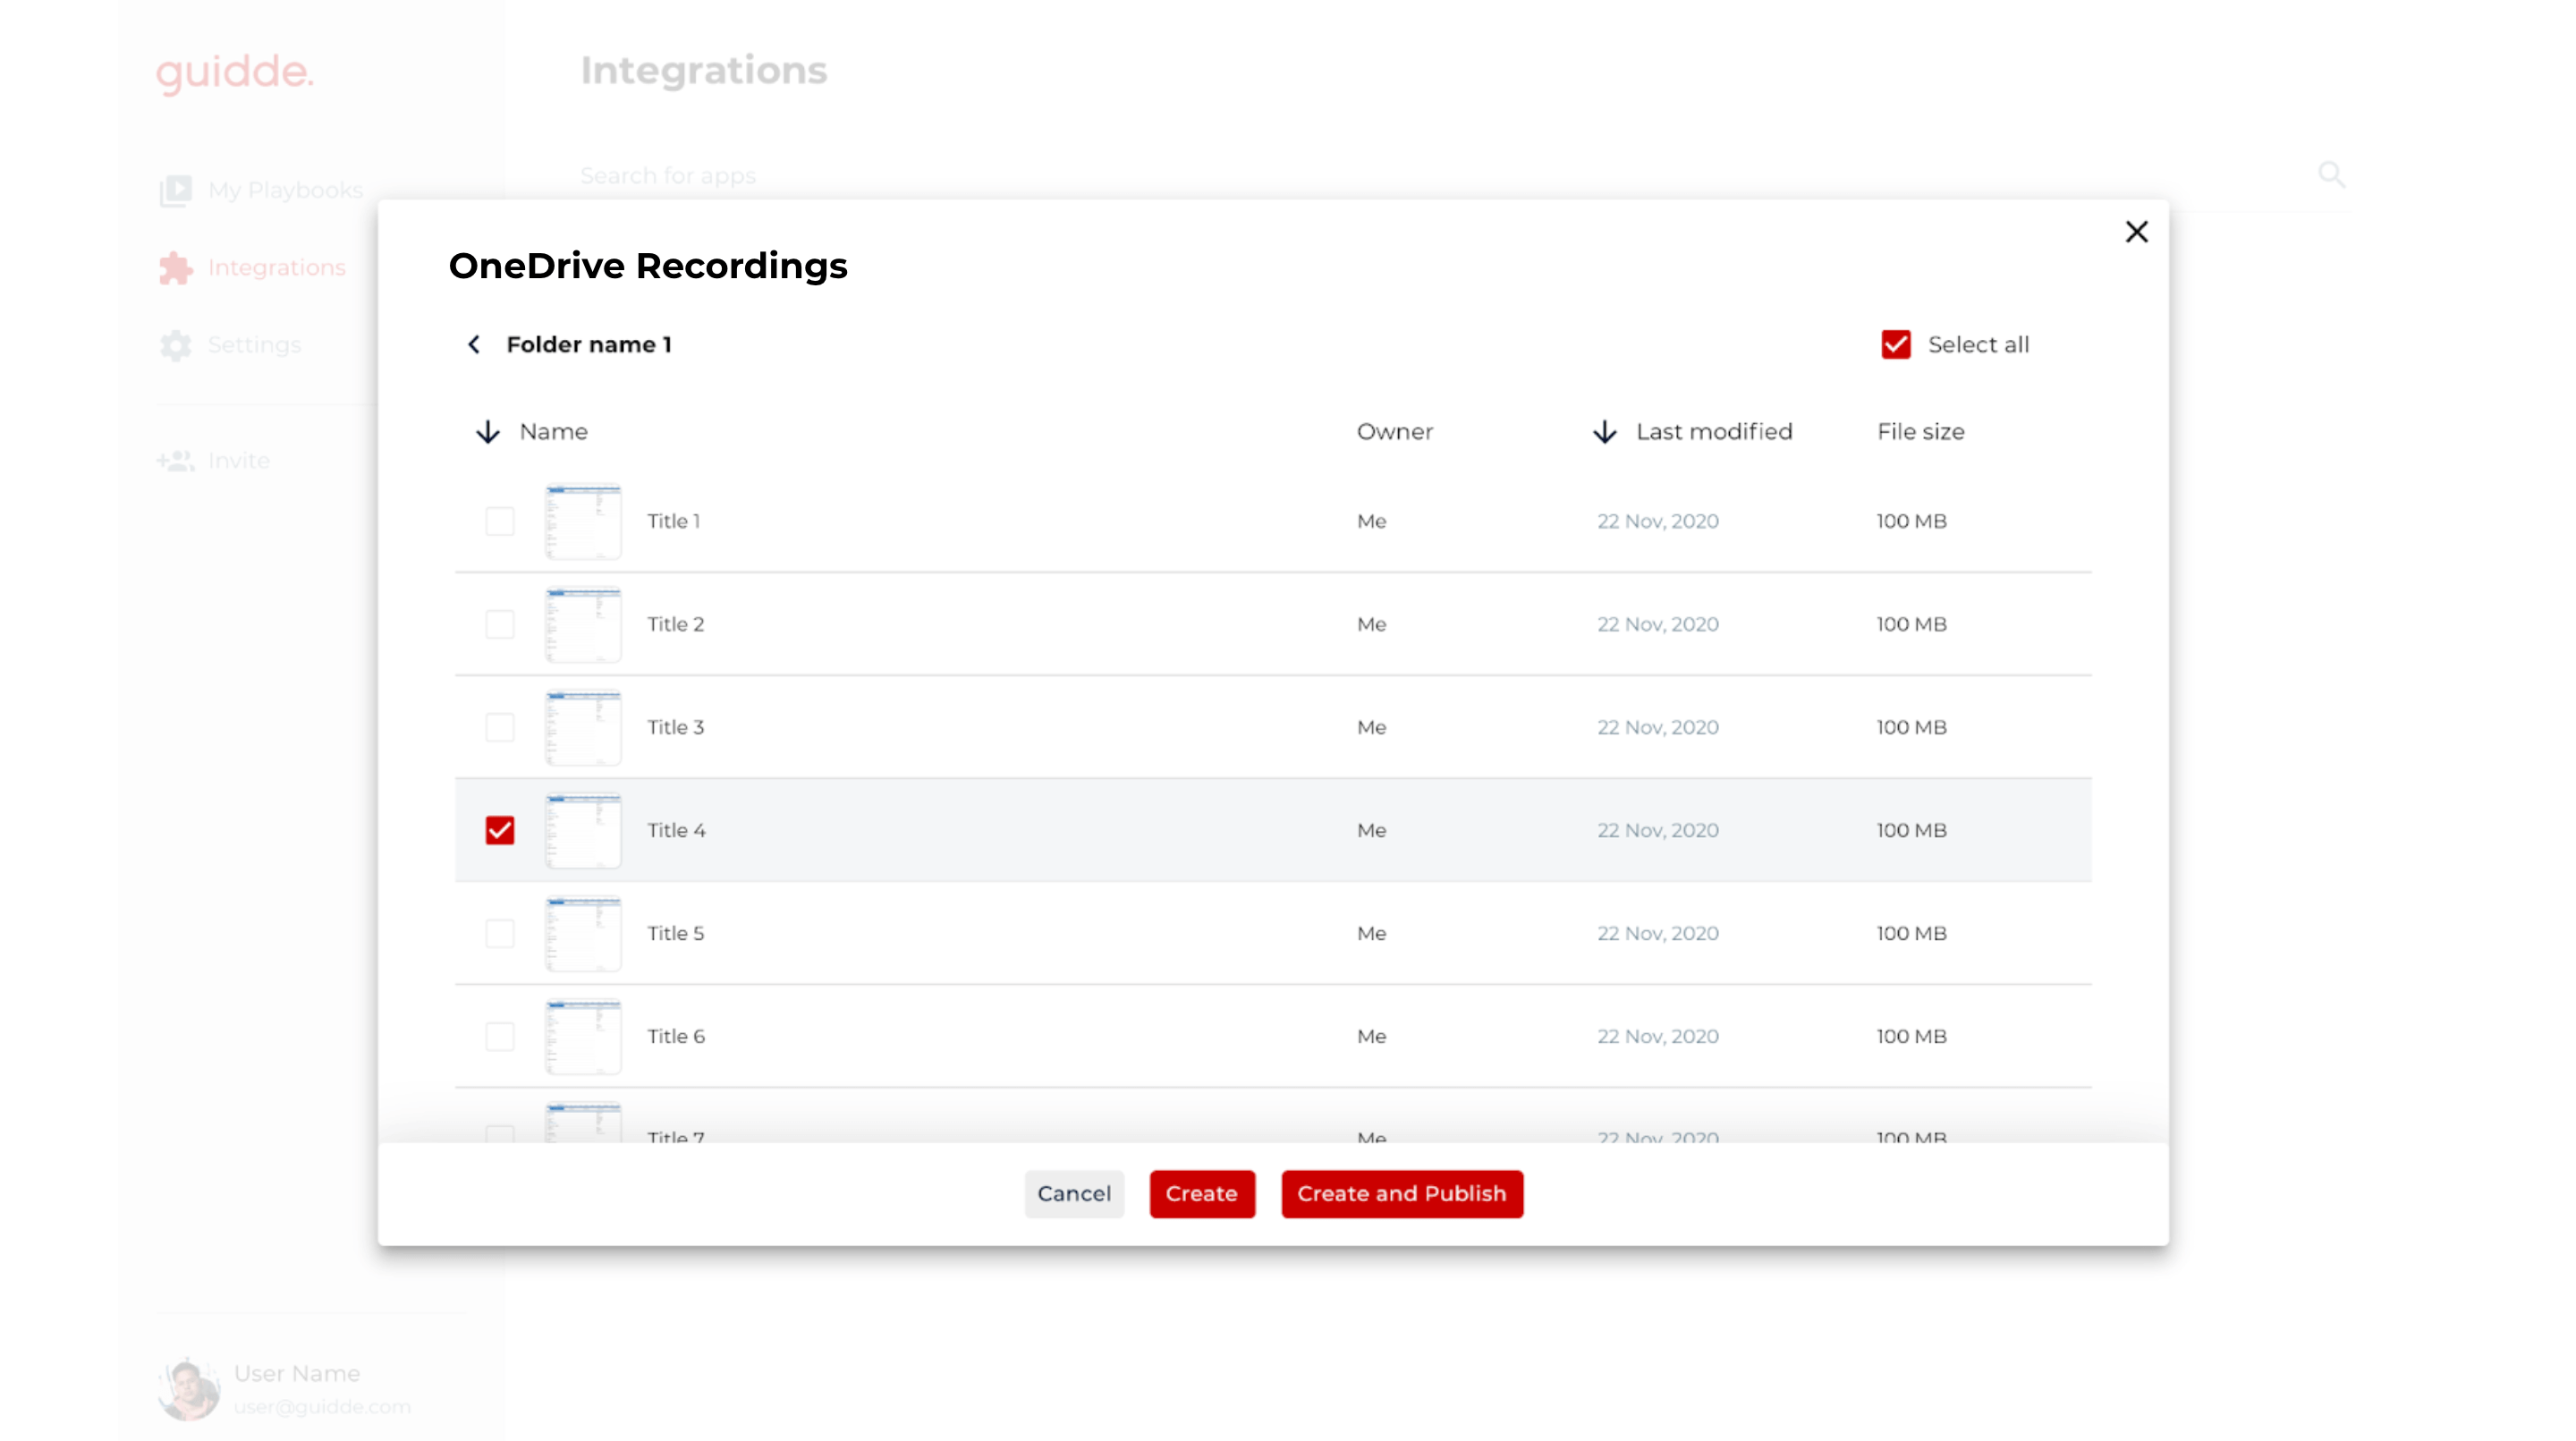The height and width of the screenshot is (1441, 2576).
Task: Click the Create button
Action: [x=1201, y=1193]
